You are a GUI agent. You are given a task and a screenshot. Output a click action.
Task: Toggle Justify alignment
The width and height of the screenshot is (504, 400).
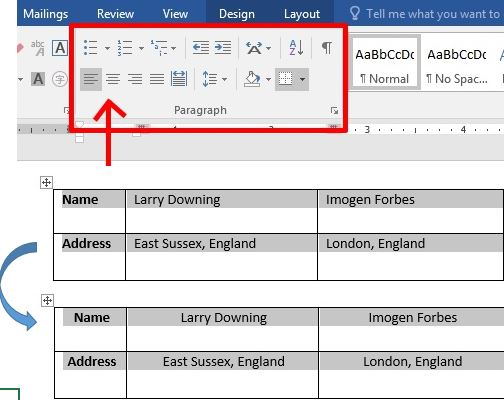point(157,79)
